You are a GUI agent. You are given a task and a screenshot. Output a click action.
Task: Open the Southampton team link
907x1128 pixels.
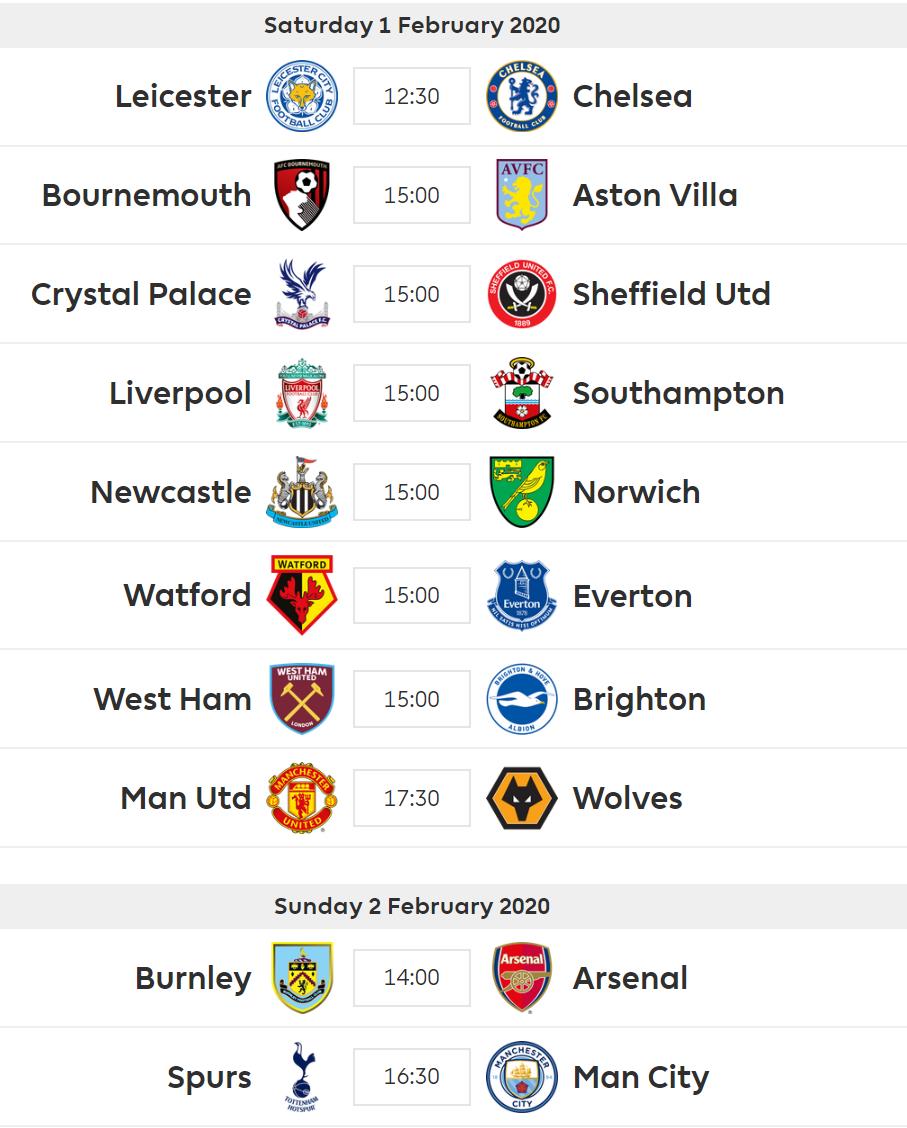(678, 393)
